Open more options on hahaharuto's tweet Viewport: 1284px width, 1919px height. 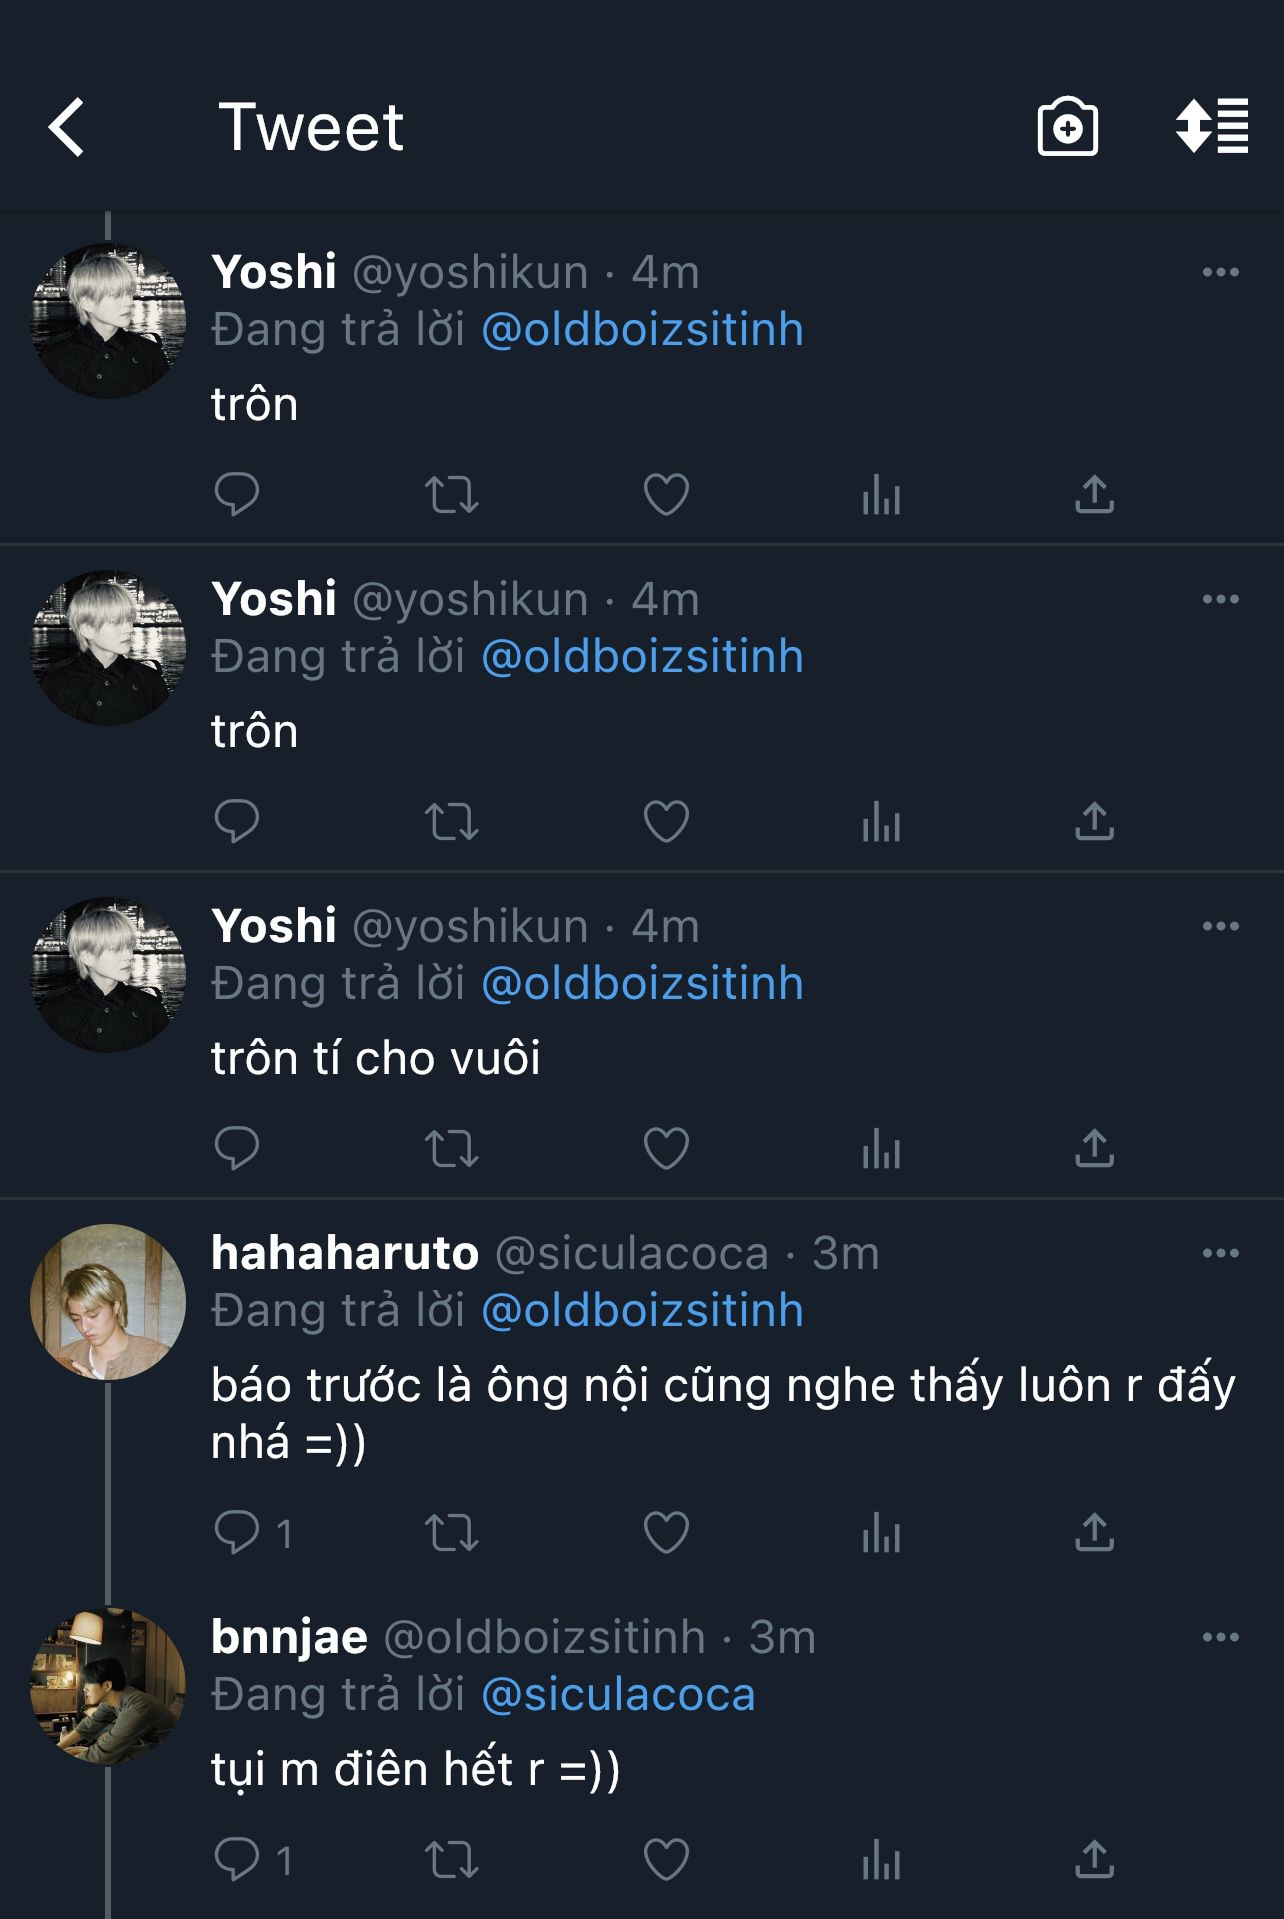1220,1253
